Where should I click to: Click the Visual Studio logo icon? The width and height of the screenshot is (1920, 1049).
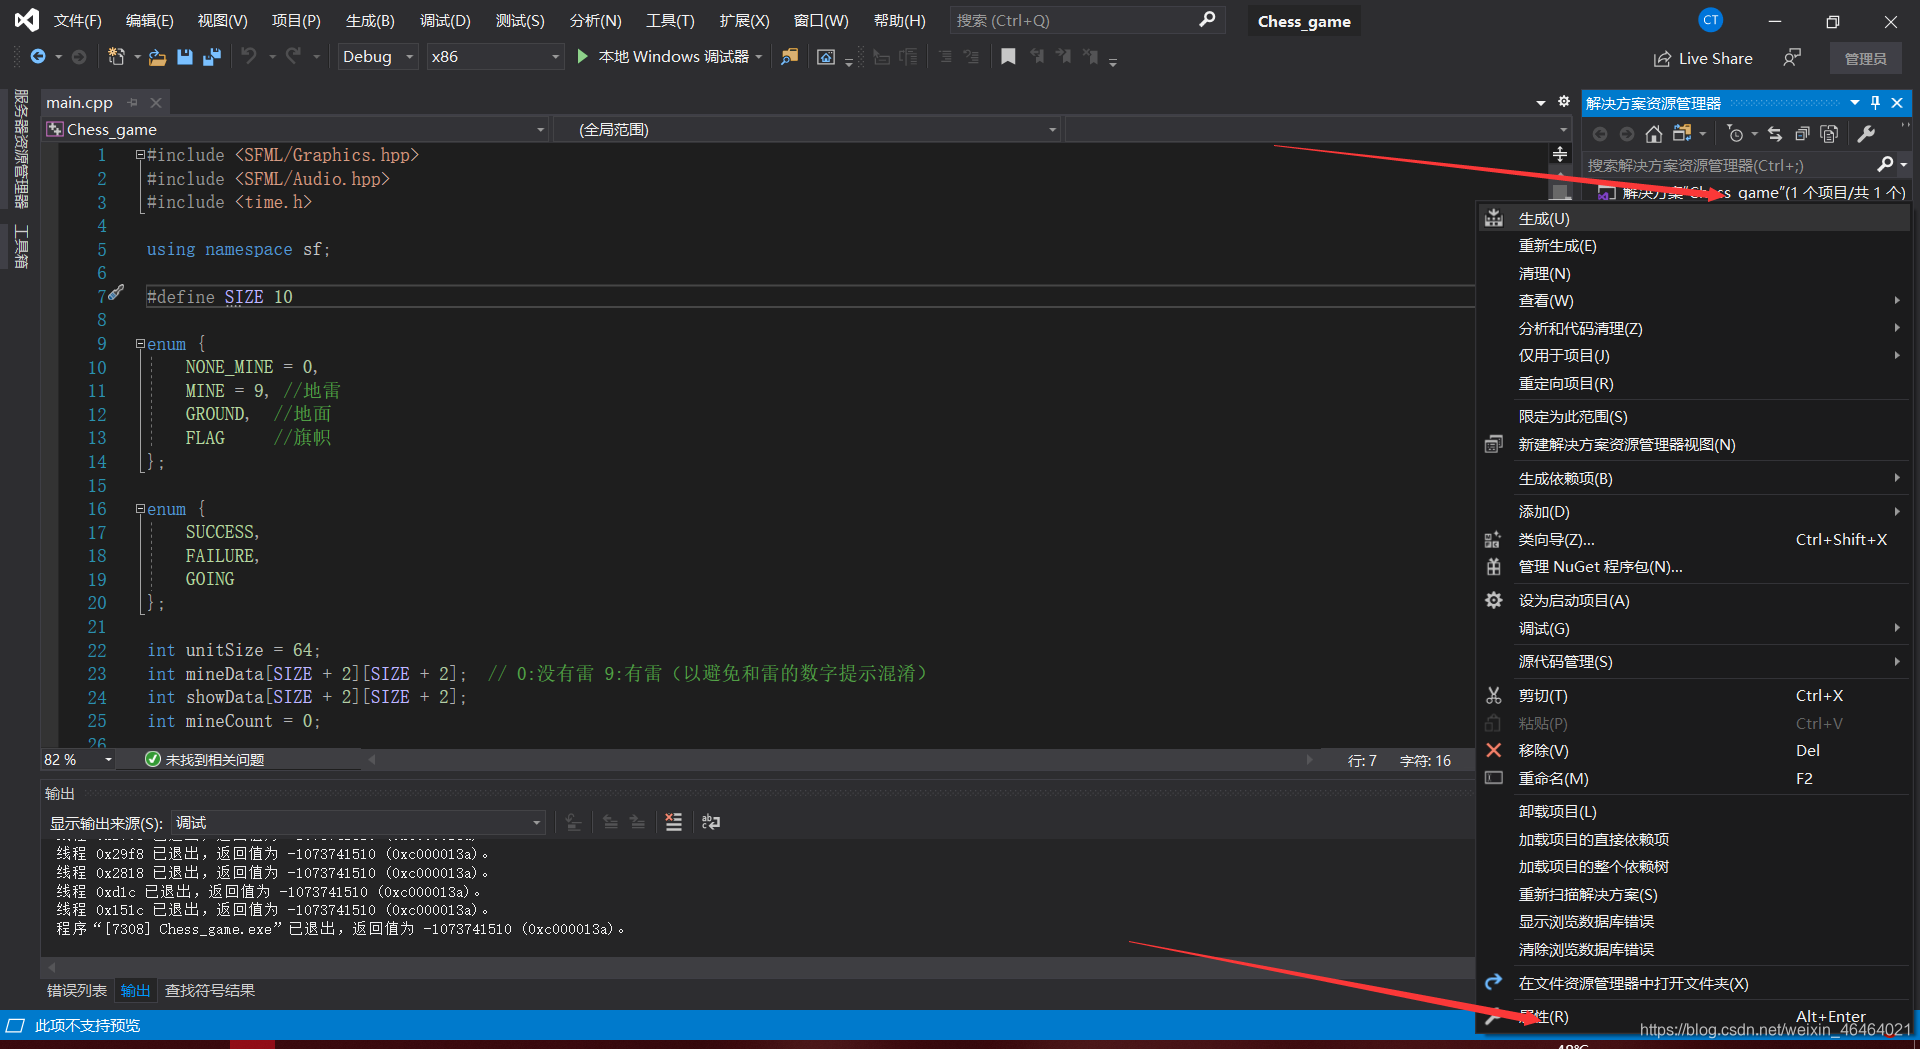[27, 20]
